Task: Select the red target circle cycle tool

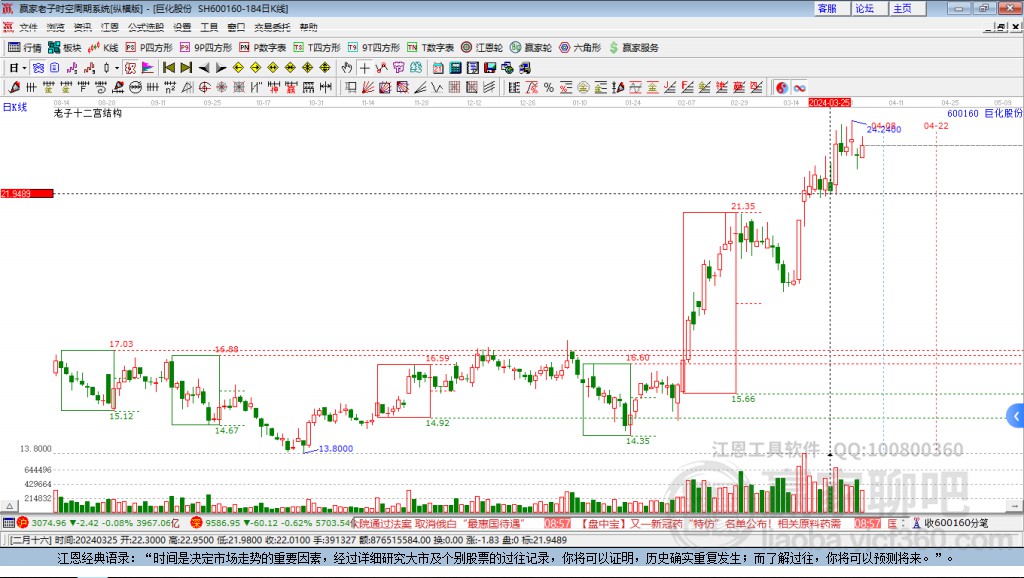Action: coord(204,87)
